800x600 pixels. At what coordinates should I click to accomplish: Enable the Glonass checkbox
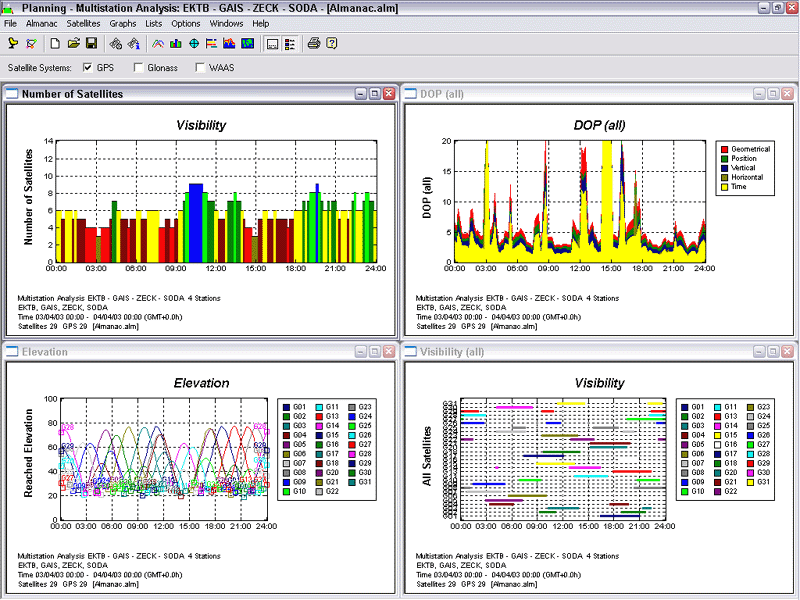click(138, 68)
